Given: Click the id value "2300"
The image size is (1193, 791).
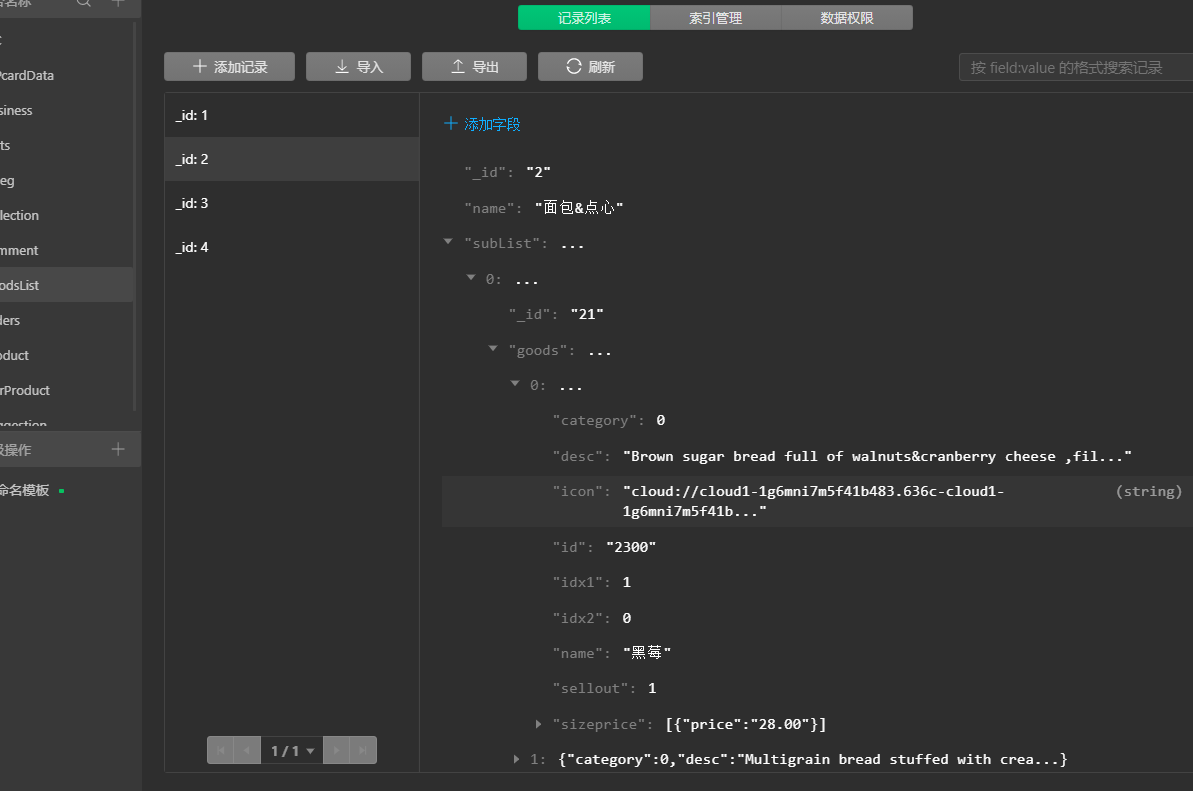Looking at the screenshot, I should click(x=631, y=547).
